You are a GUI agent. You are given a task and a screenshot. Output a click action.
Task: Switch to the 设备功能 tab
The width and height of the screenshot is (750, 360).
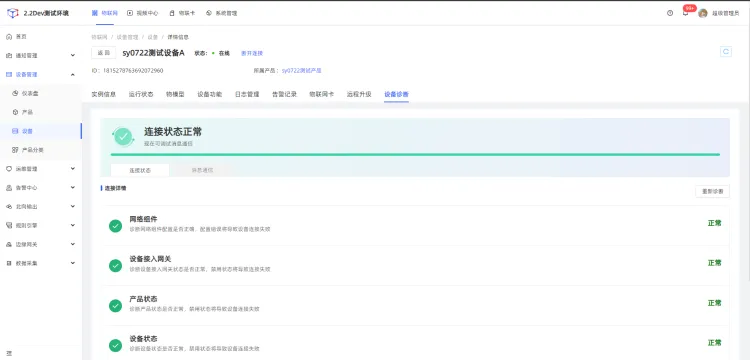coord(210,94)
